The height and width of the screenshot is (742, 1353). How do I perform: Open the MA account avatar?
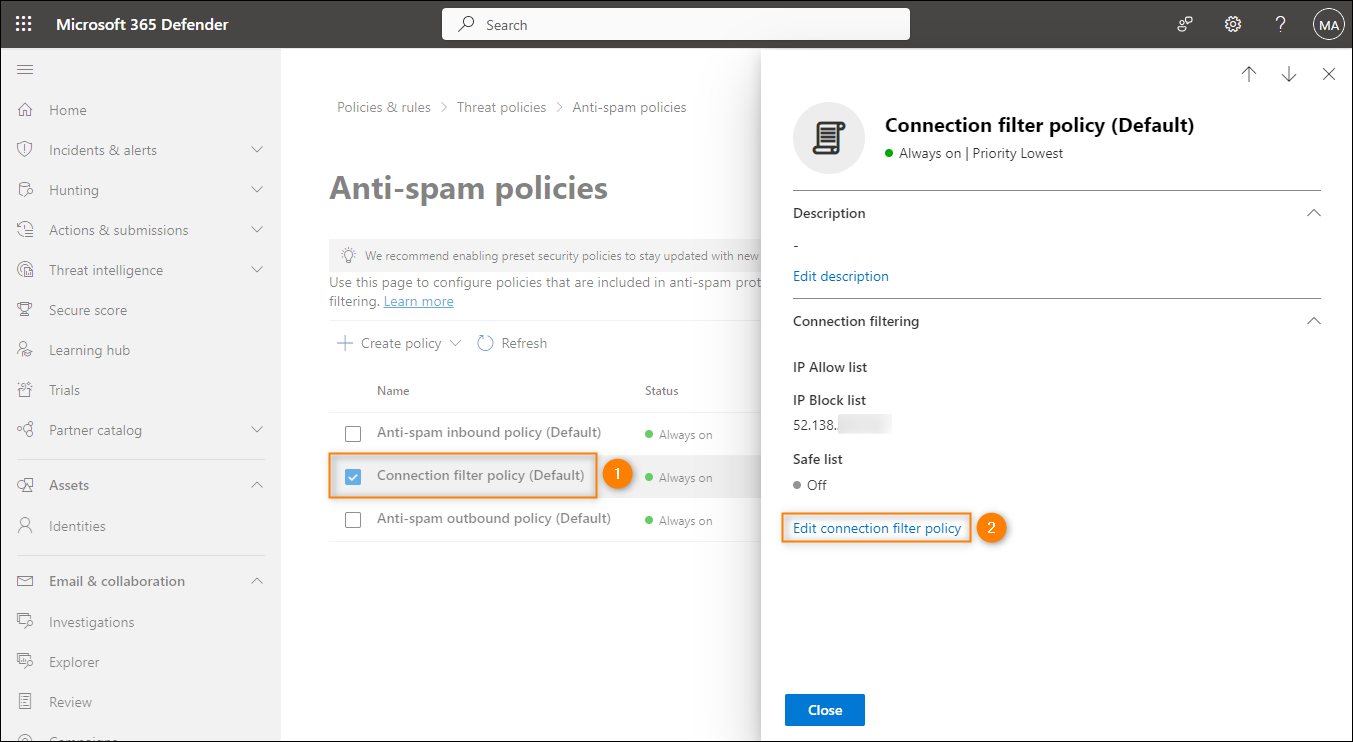point(1328,24)
